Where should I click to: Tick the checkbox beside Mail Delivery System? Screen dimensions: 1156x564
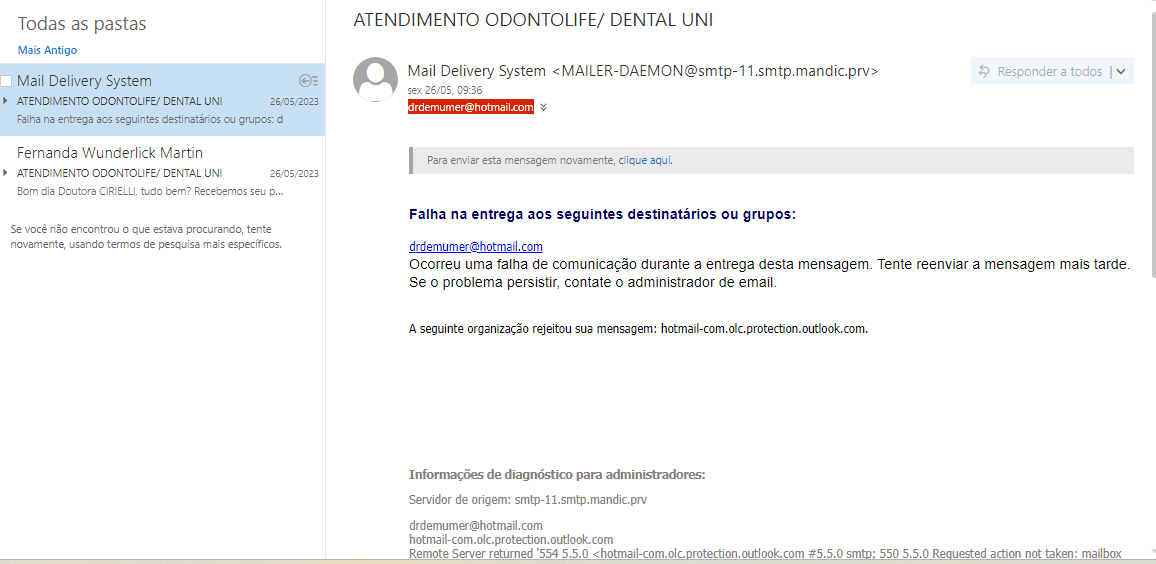tap(6, 81)
